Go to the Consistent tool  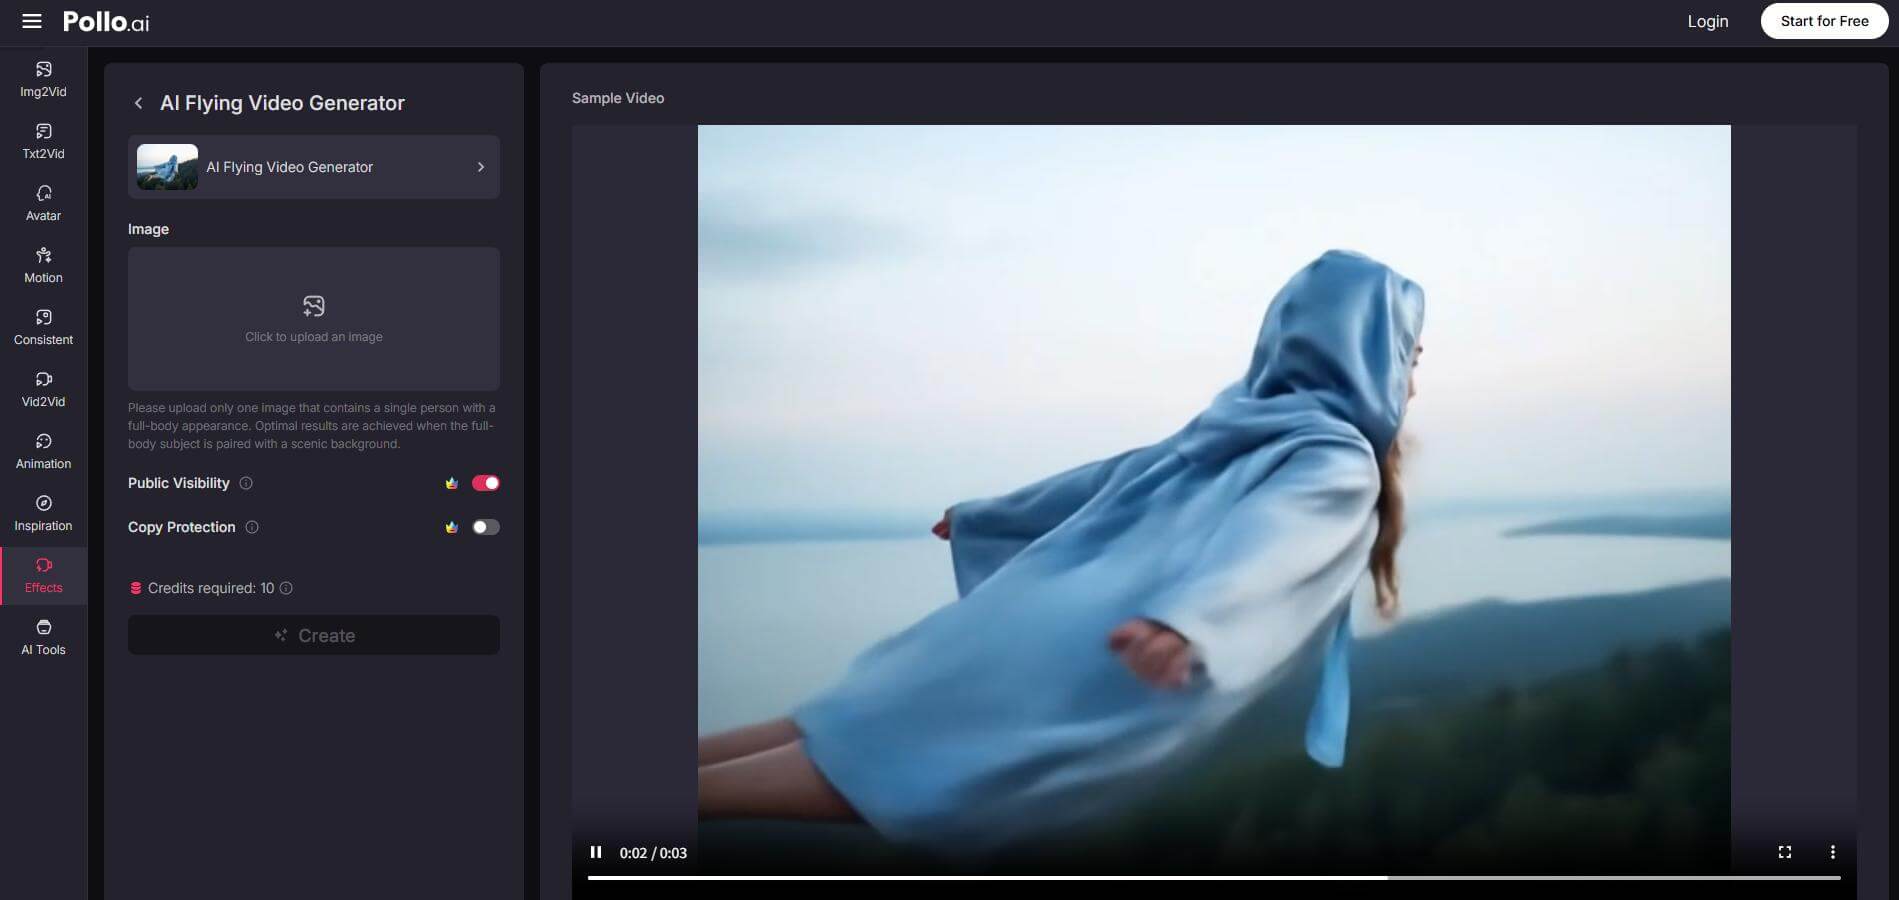(43, 327)
